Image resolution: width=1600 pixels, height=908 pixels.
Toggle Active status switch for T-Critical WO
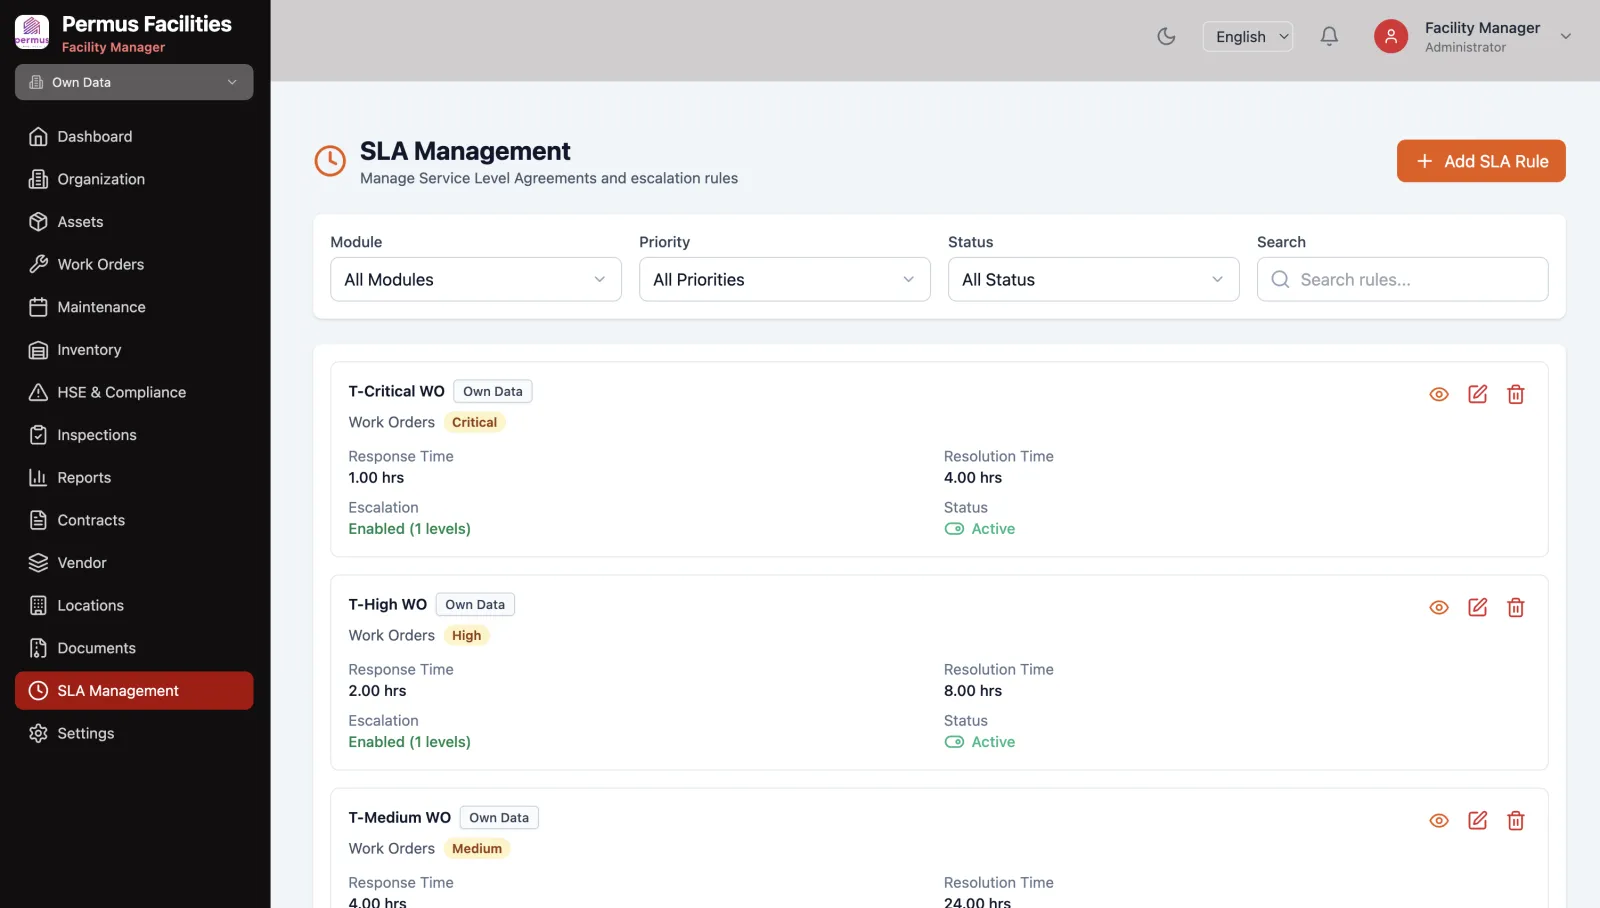[x=954, y=529]
